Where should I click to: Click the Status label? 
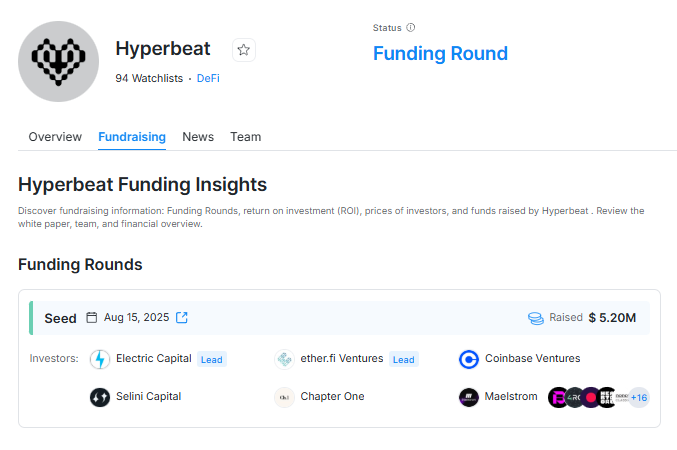387,28
